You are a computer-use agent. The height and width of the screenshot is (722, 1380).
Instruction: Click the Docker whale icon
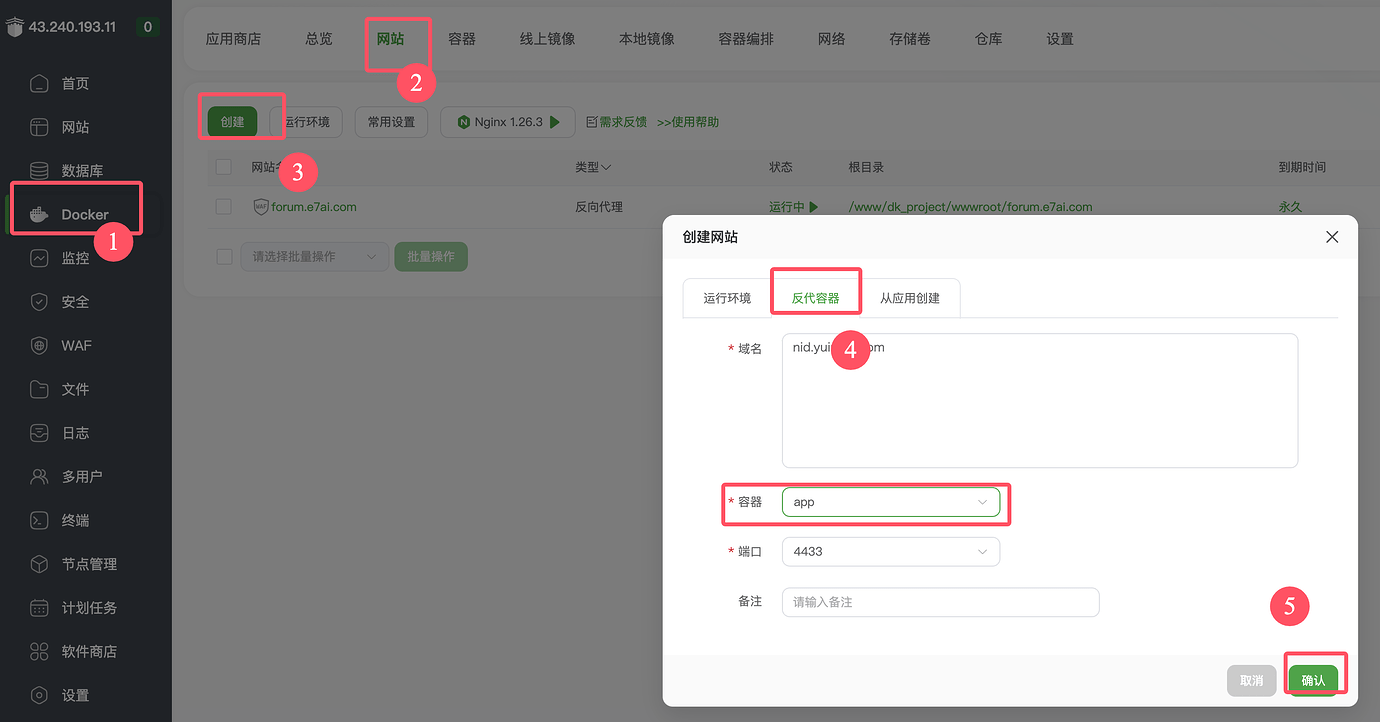[39, 214]
